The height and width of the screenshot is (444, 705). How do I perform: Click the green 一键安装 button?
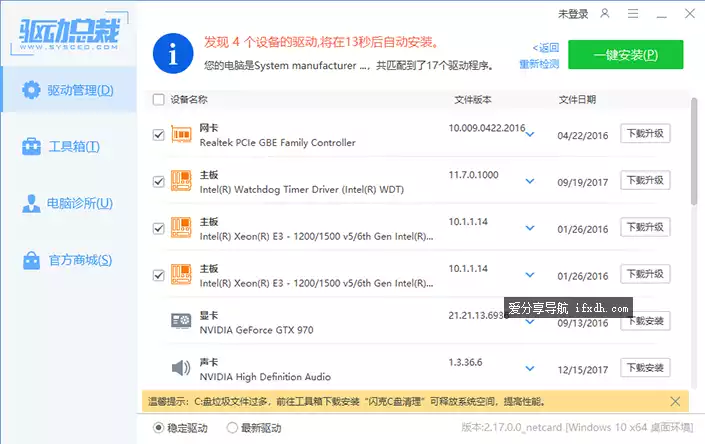tap(625, 55)
